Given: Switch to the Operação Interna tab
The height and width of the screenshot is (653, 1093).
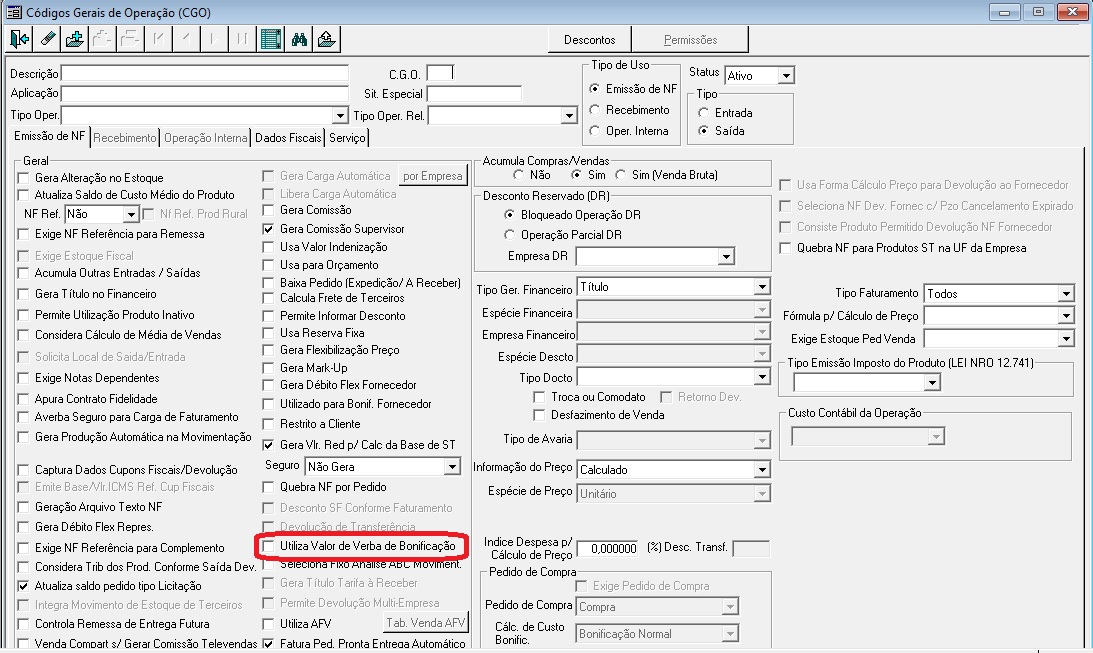Looking at the screenshot, I should pos(206,138).
